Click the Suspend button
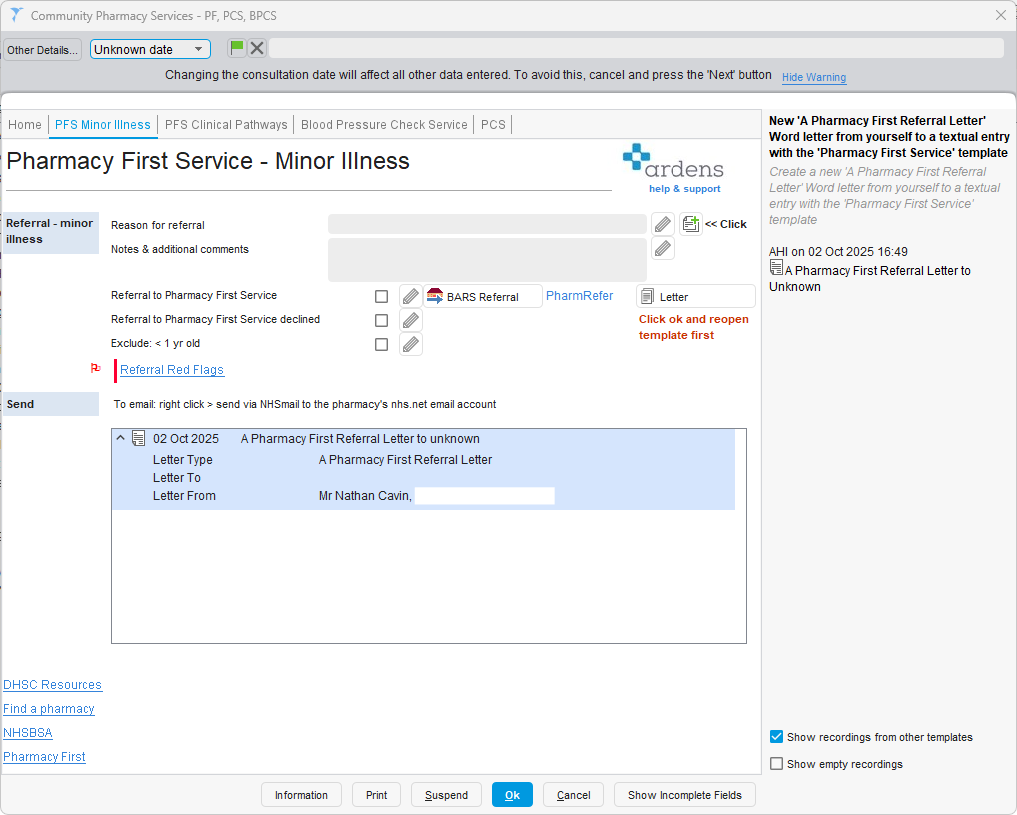Image resolution: width=1017 pixels, height=815 pixels. [446, 795]
